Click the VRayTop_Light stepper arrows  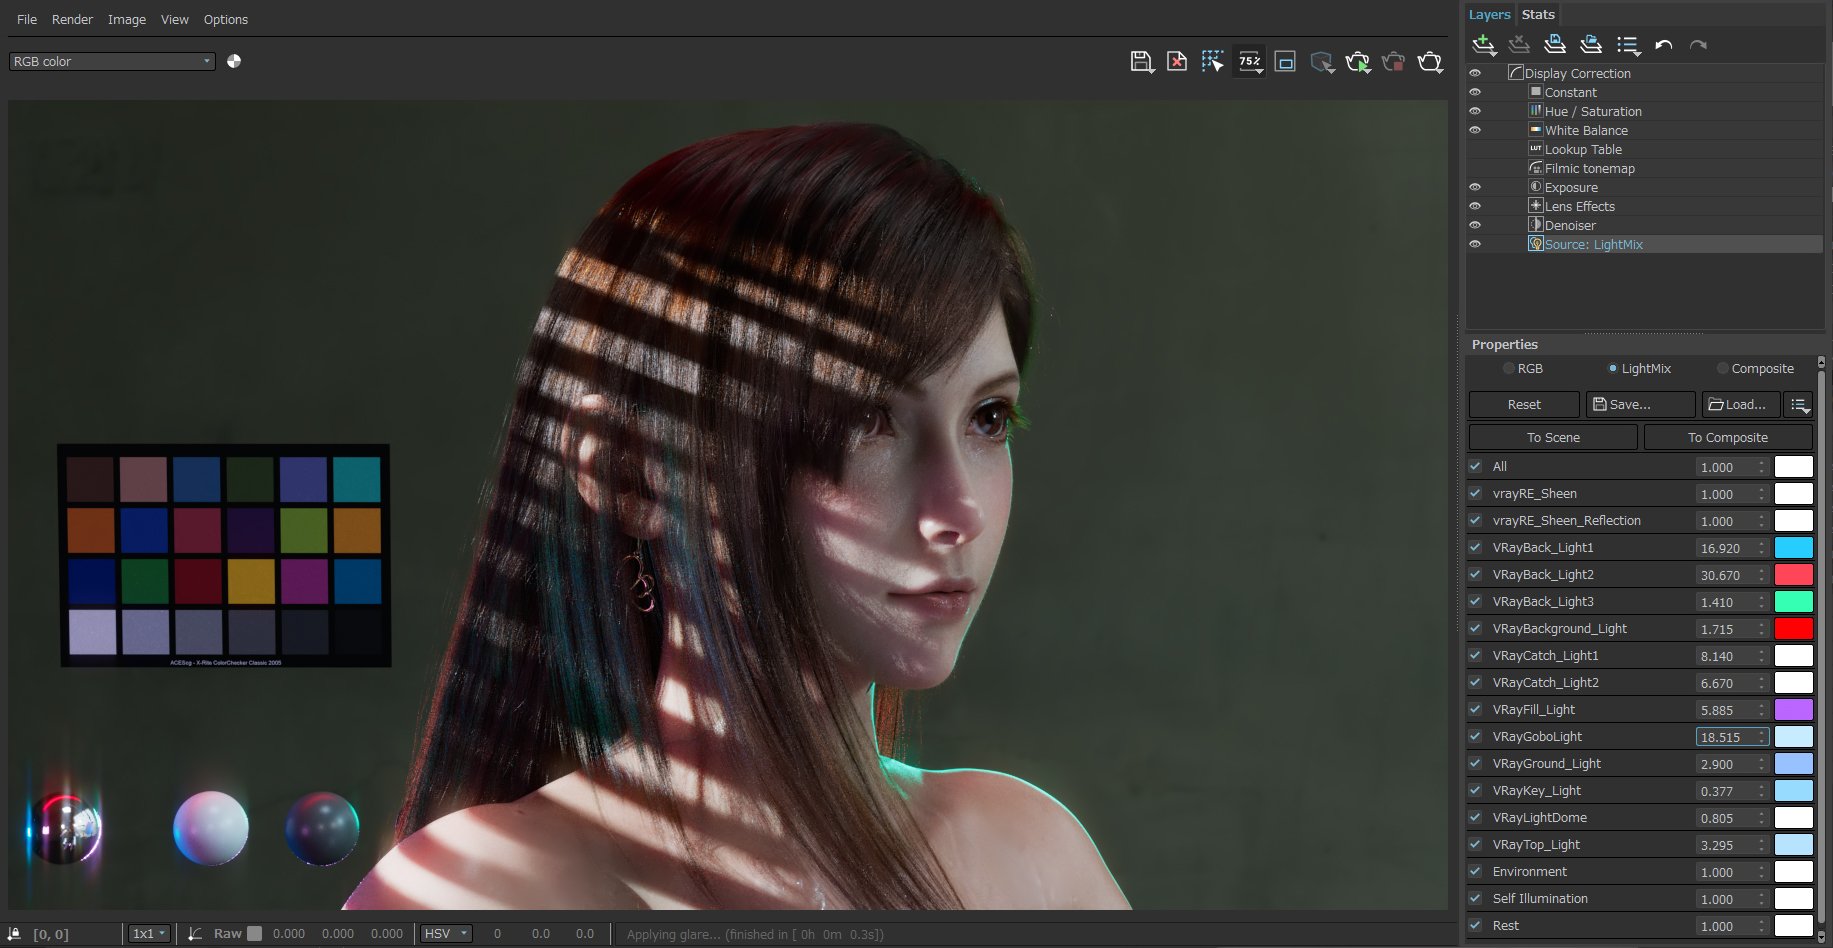pyautogui.click(x=1762, y=845)
